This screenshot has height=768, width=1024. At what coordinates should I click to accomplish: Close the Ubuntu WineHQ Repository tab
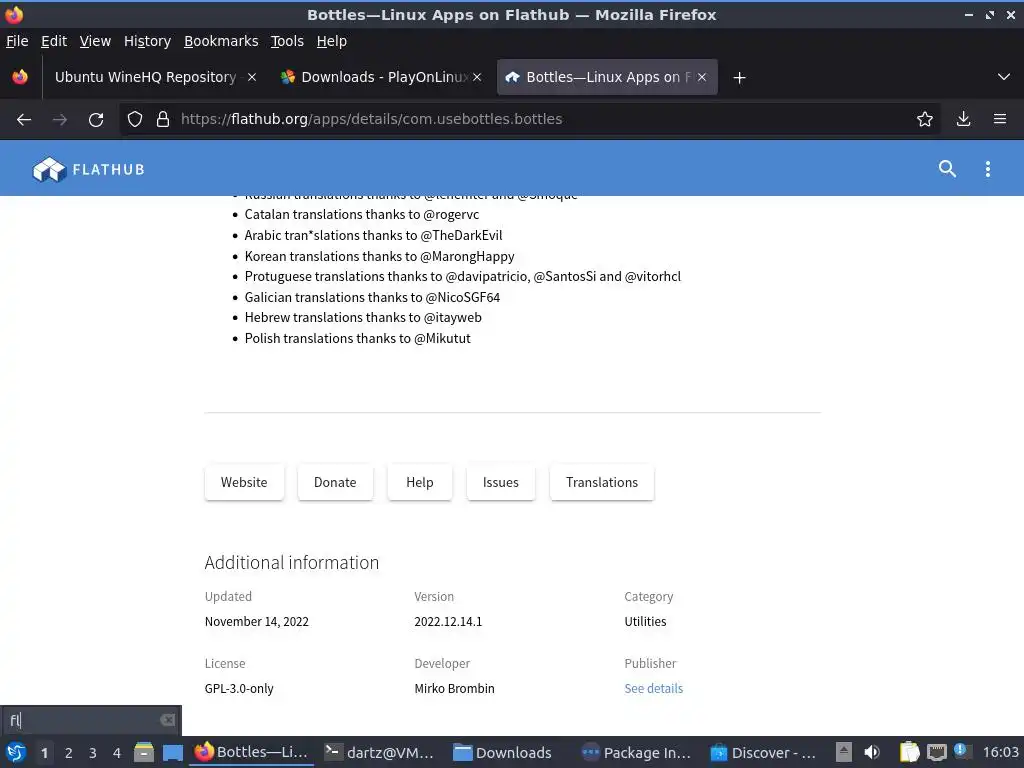click(x=252, y=77)
